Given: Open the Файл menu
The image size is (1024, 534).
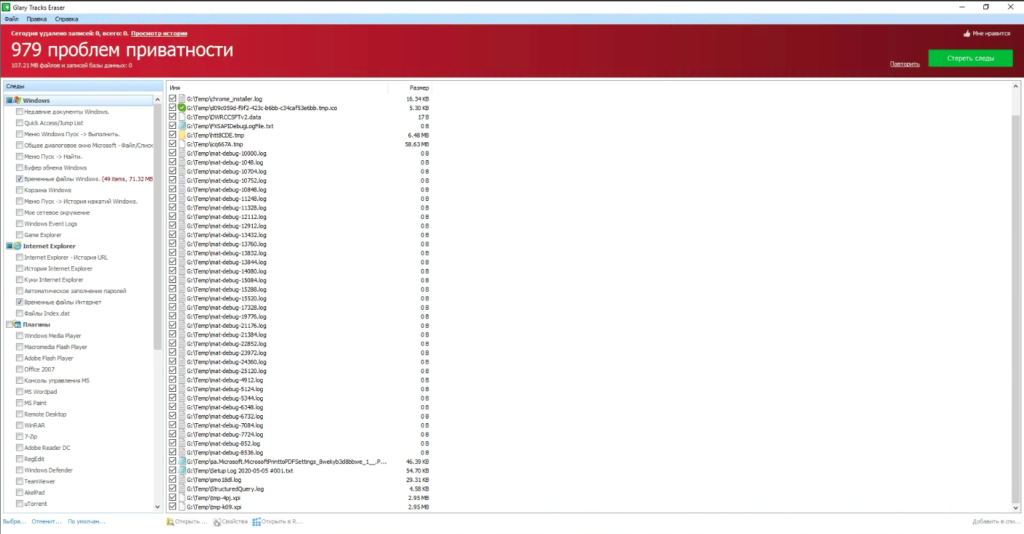Looking at the screenshot, I should 12,19.
